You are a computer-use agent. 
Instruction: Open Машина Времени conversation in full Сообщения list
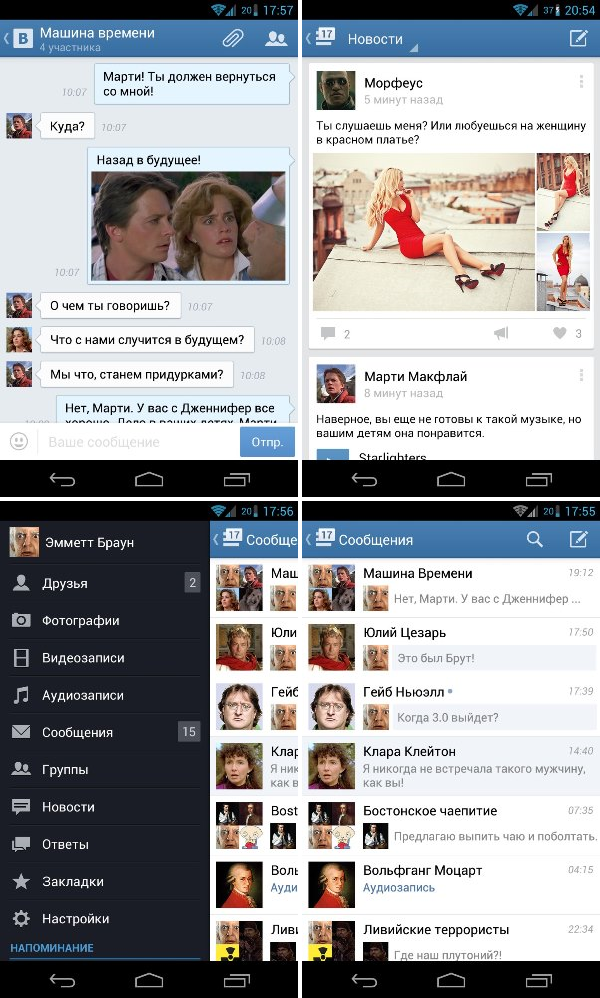(451, 588)
